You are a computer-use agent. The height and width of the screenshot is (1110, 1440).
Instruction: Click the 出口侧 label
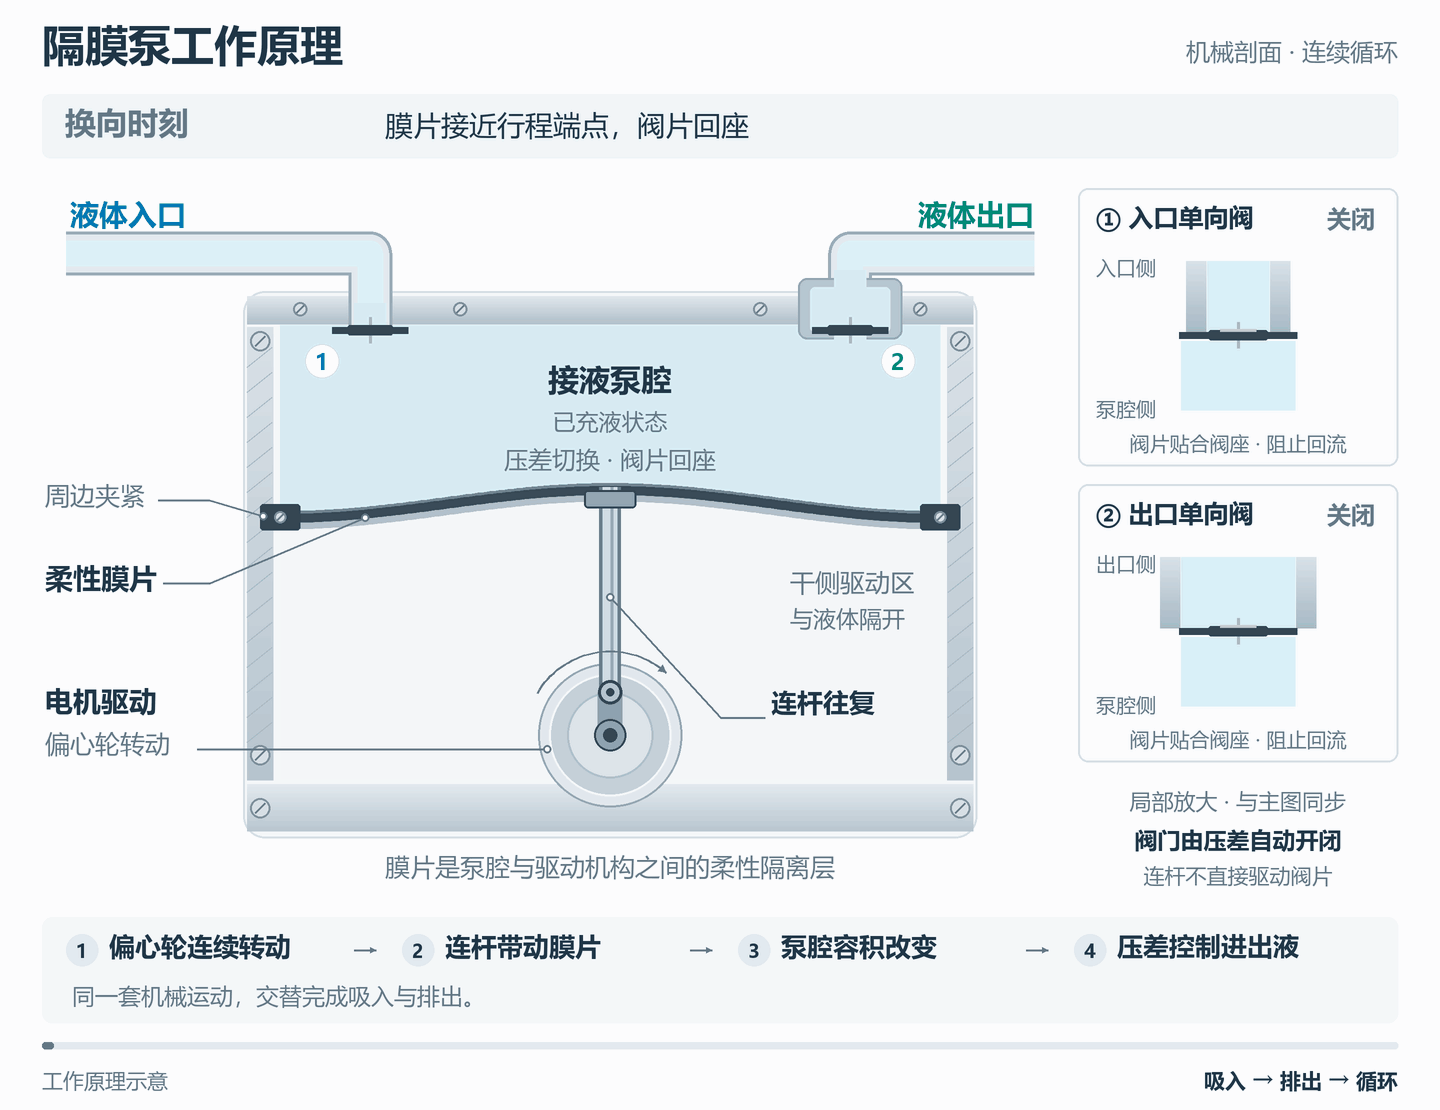pos(1126,564)
